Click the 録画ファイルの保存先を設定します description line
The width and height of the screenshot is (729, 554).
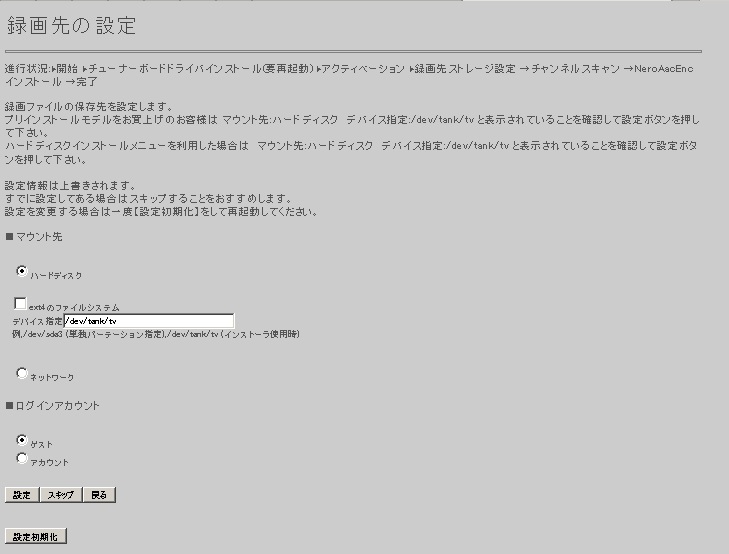click(88, 106)
